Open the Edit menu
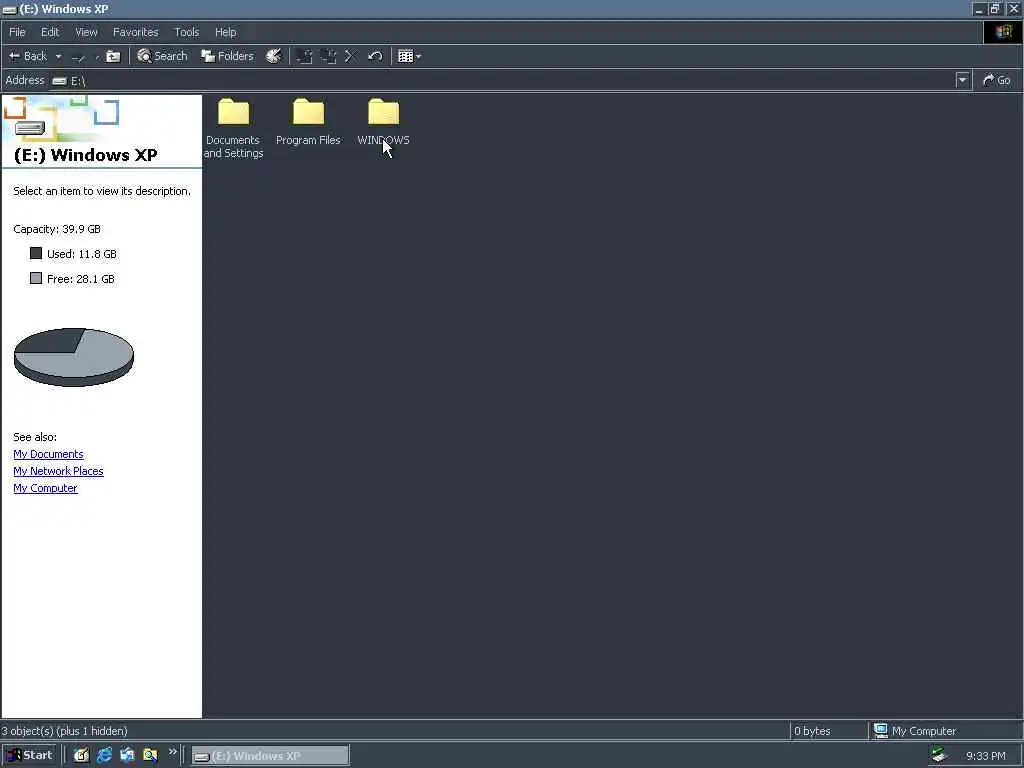Viewport: 1024px width, 768px height. [50, 32]
